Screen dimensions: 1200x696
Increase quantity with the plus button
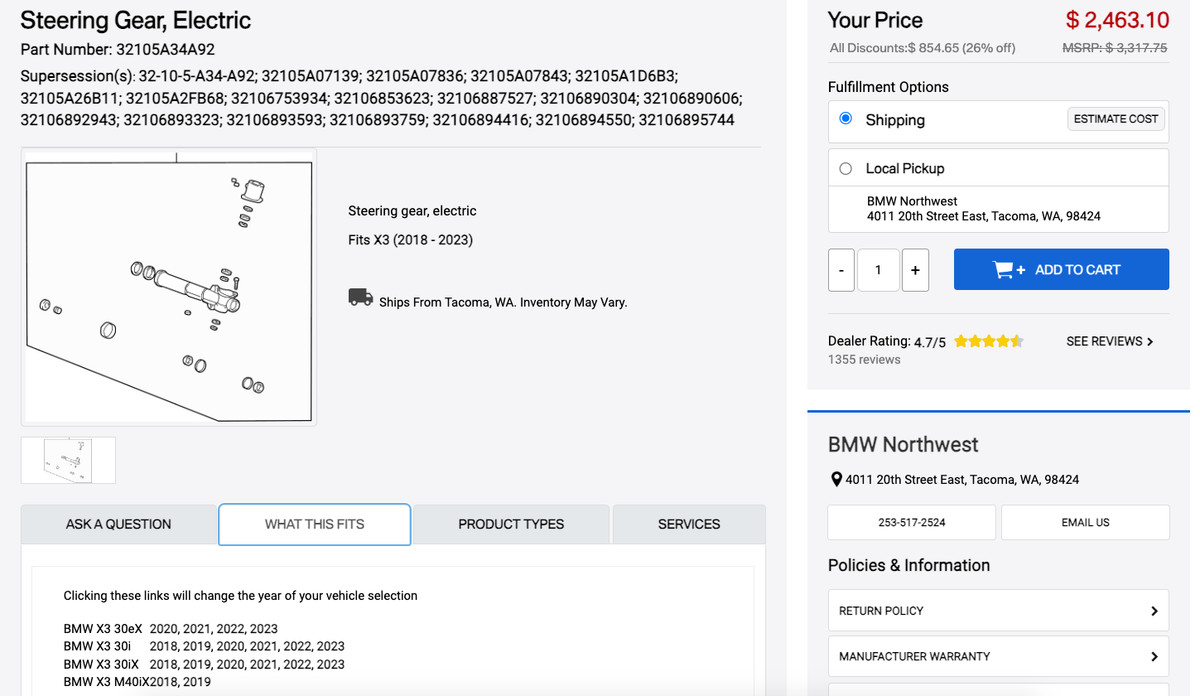click(915, 270)
